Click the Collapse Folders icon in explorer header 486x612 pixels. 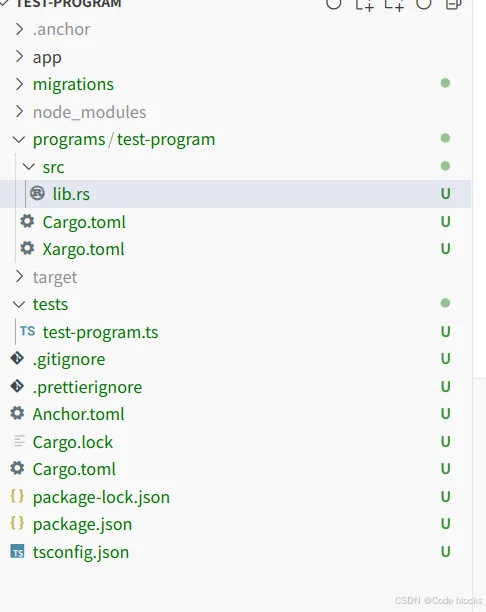pyautogui.click(x=454, y=4)
